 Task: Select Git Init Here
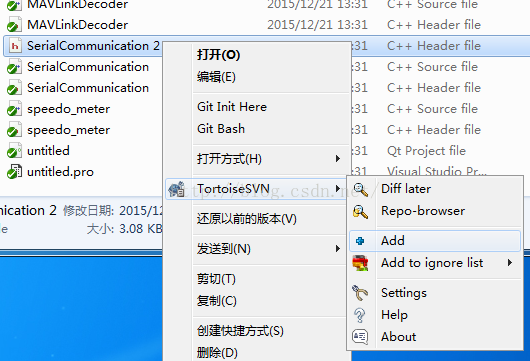point(232,107)
